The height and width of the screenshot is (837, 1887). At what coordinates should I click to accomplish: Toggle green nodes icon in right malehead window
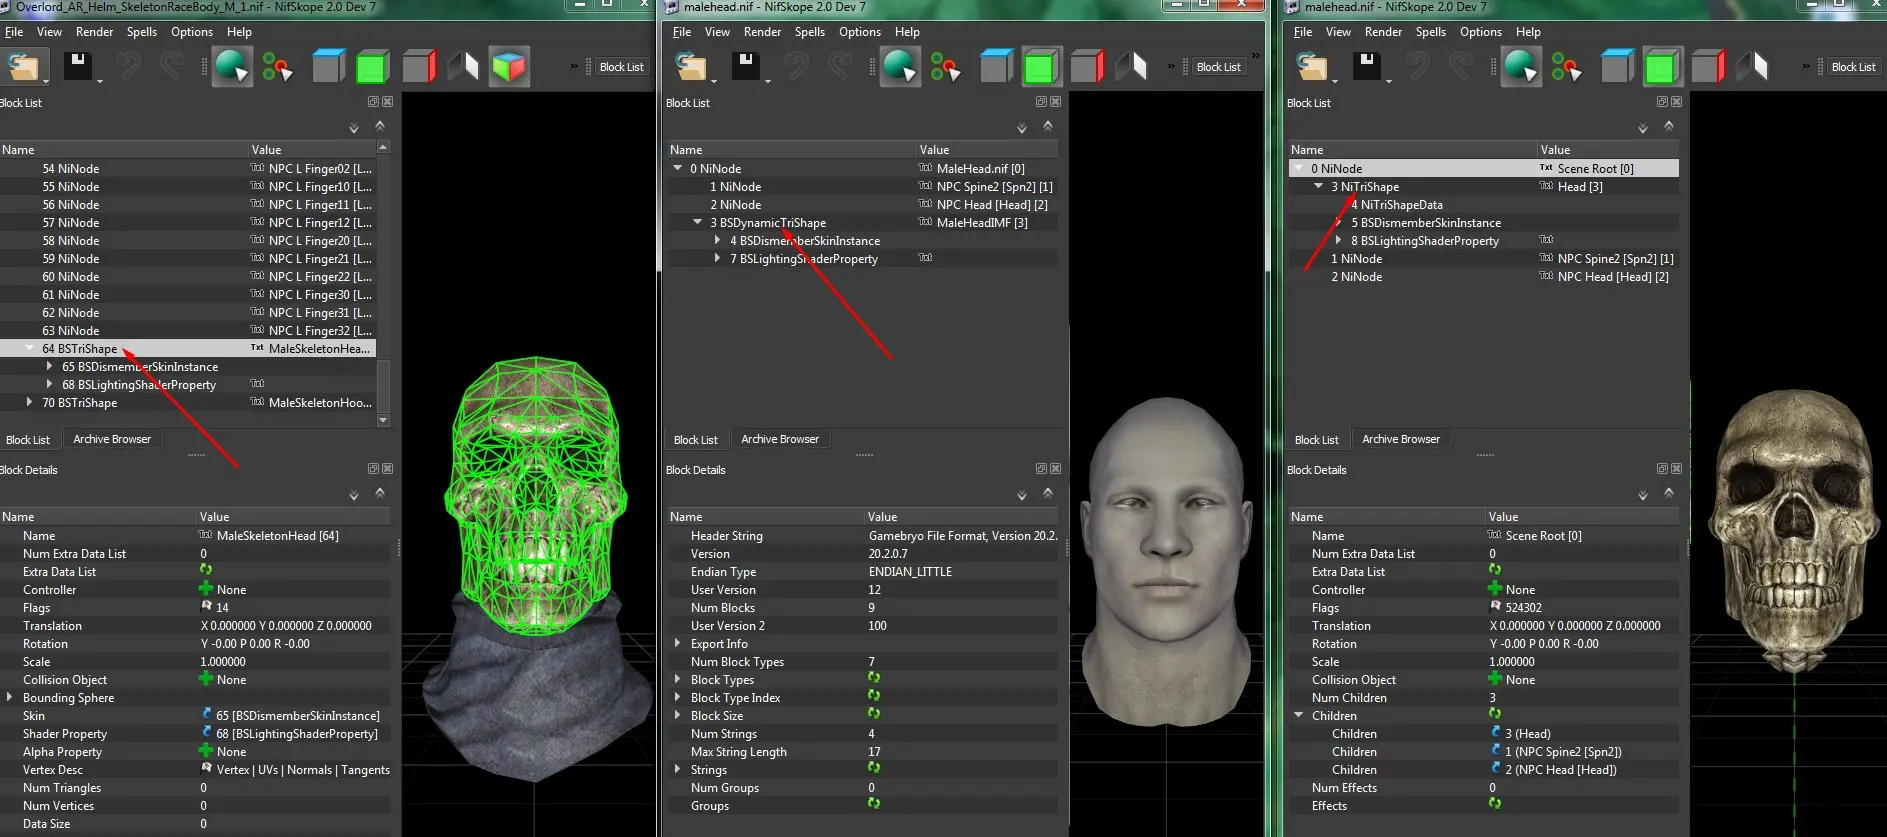pos(1567,67)
